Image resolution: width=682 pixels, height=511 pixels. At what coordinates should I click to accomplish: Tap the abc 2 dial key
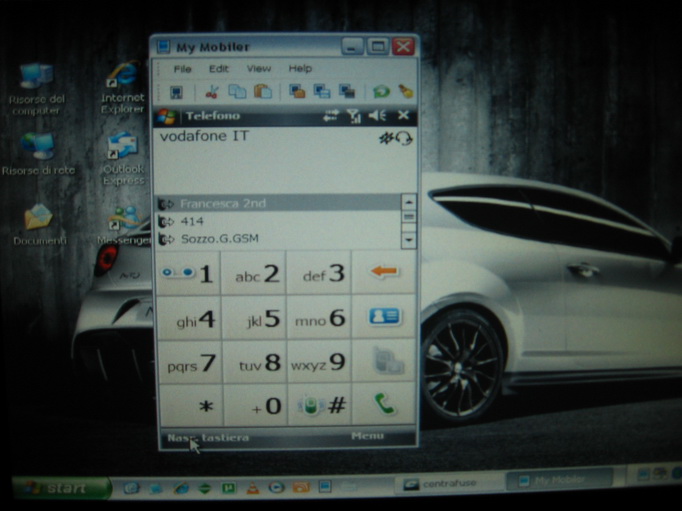[254, 274]
